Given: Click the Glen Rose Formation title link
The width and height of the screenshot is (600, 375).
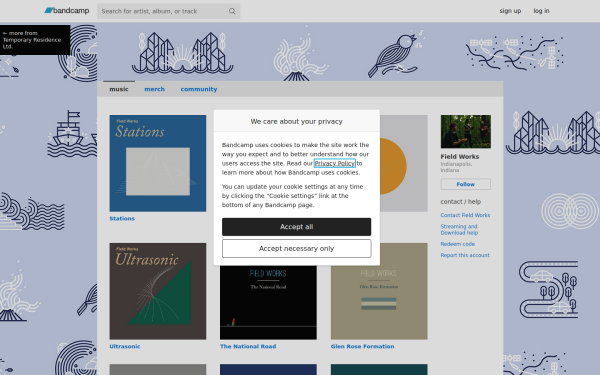Looking at the screenshot, I should coord(362,346).
